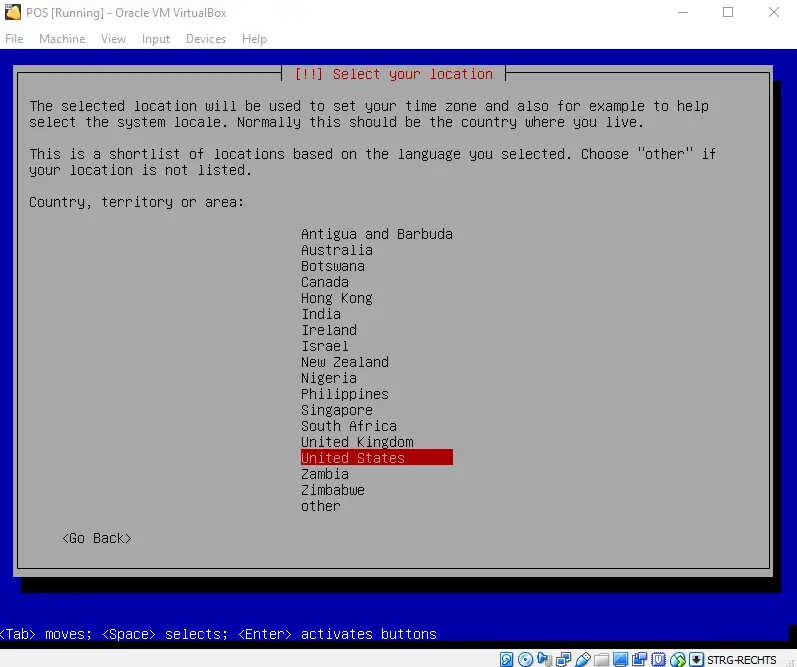Image resolution: width=797 pixels, height=667 pixels.
Task: Open the optical disk status icon
Action: (x=525, y=659)
